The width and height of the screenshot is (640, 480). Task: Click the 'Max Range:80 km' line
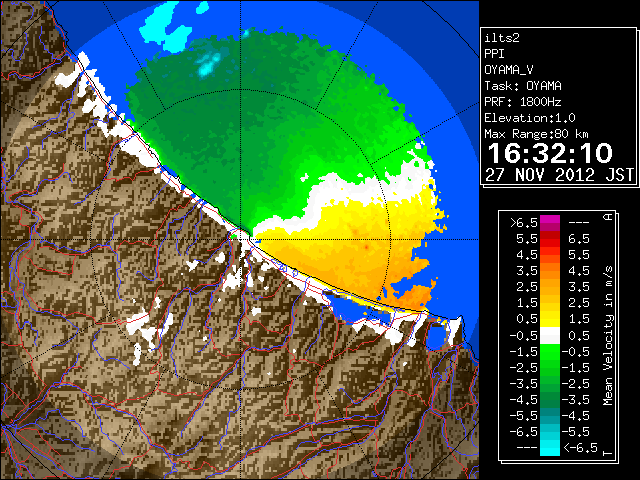pos(536,134)
